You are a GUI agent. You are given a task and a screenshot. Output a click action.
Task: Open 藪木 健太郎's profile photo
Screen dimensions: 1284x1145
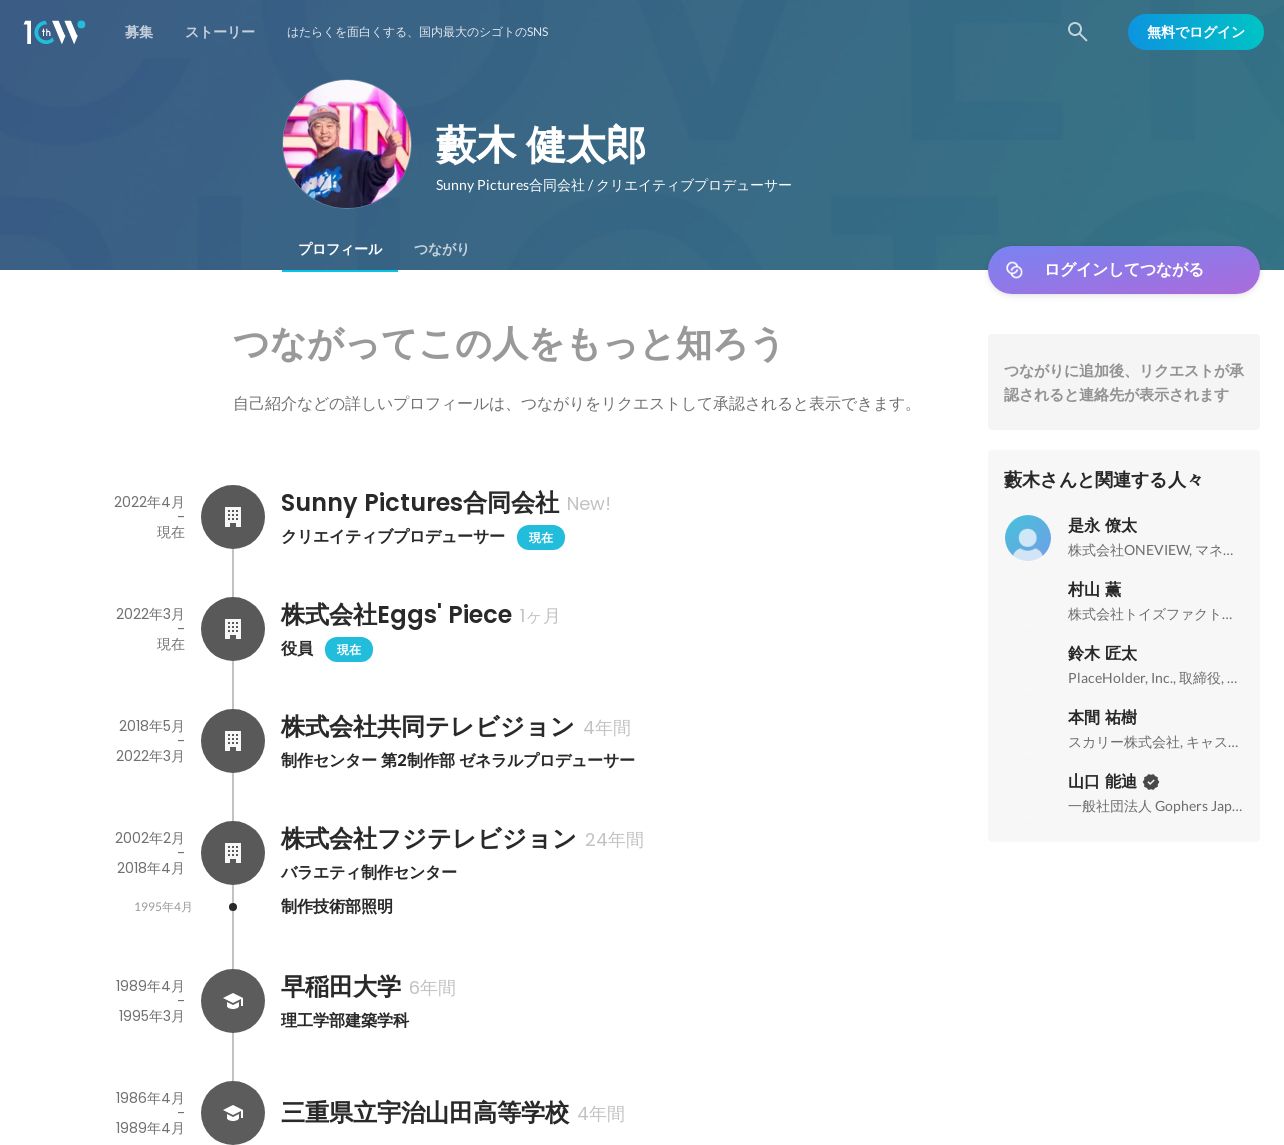(347, 144)
